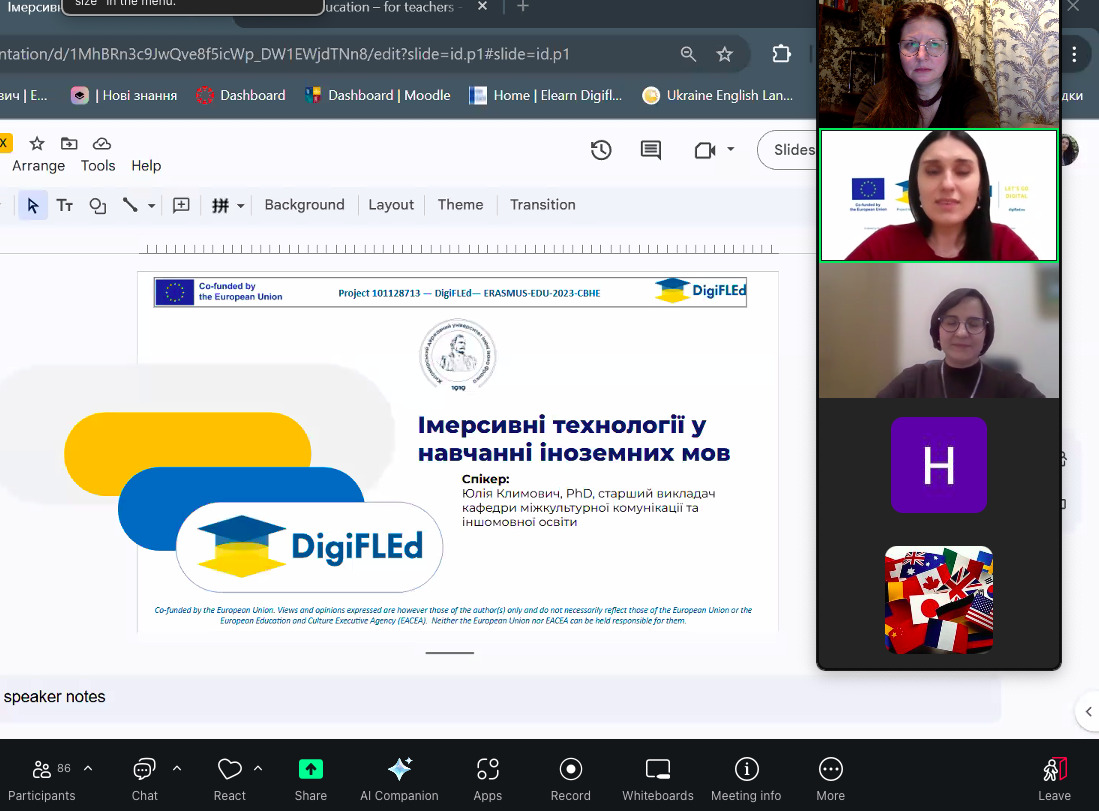Open the comments icon in Slides
The width and height of the screenshot is (1099, 811).
651,150
